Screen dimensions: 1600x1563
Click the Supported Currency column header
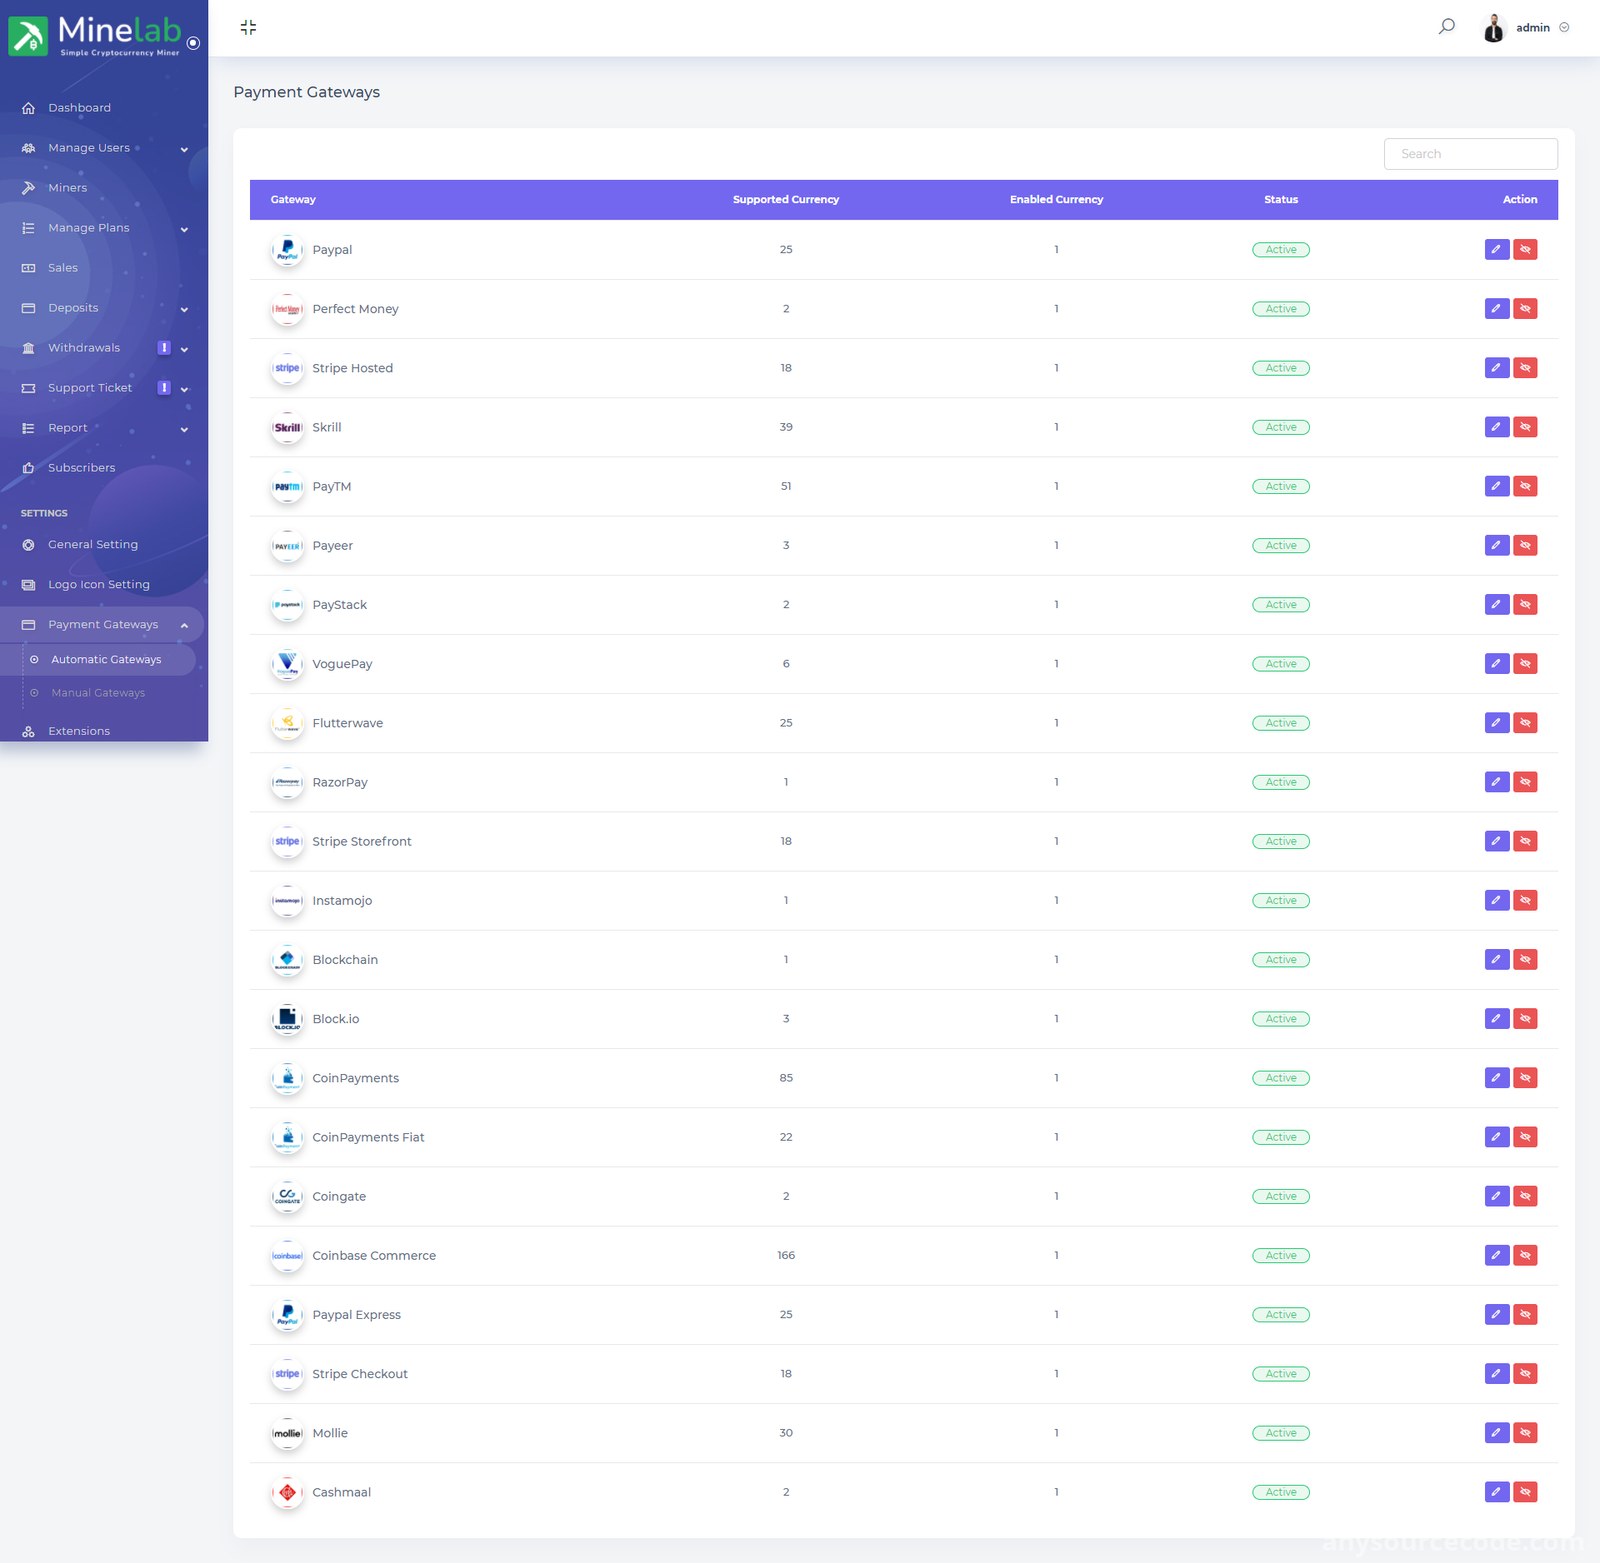786,199
